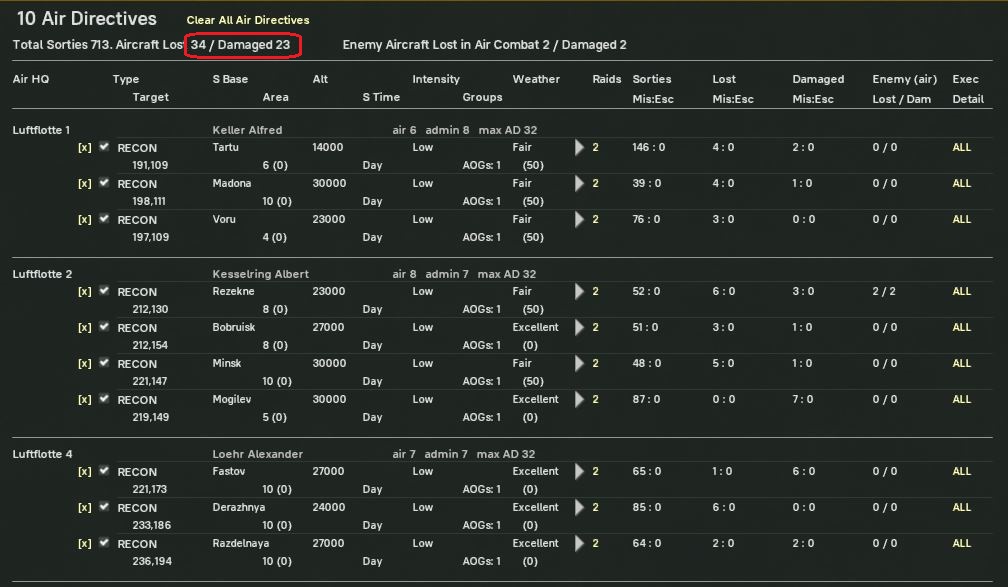Viewport: 1008px width, 587px height.
Task: Click Clear All Air Directives
Action: [x=248, y=20]
